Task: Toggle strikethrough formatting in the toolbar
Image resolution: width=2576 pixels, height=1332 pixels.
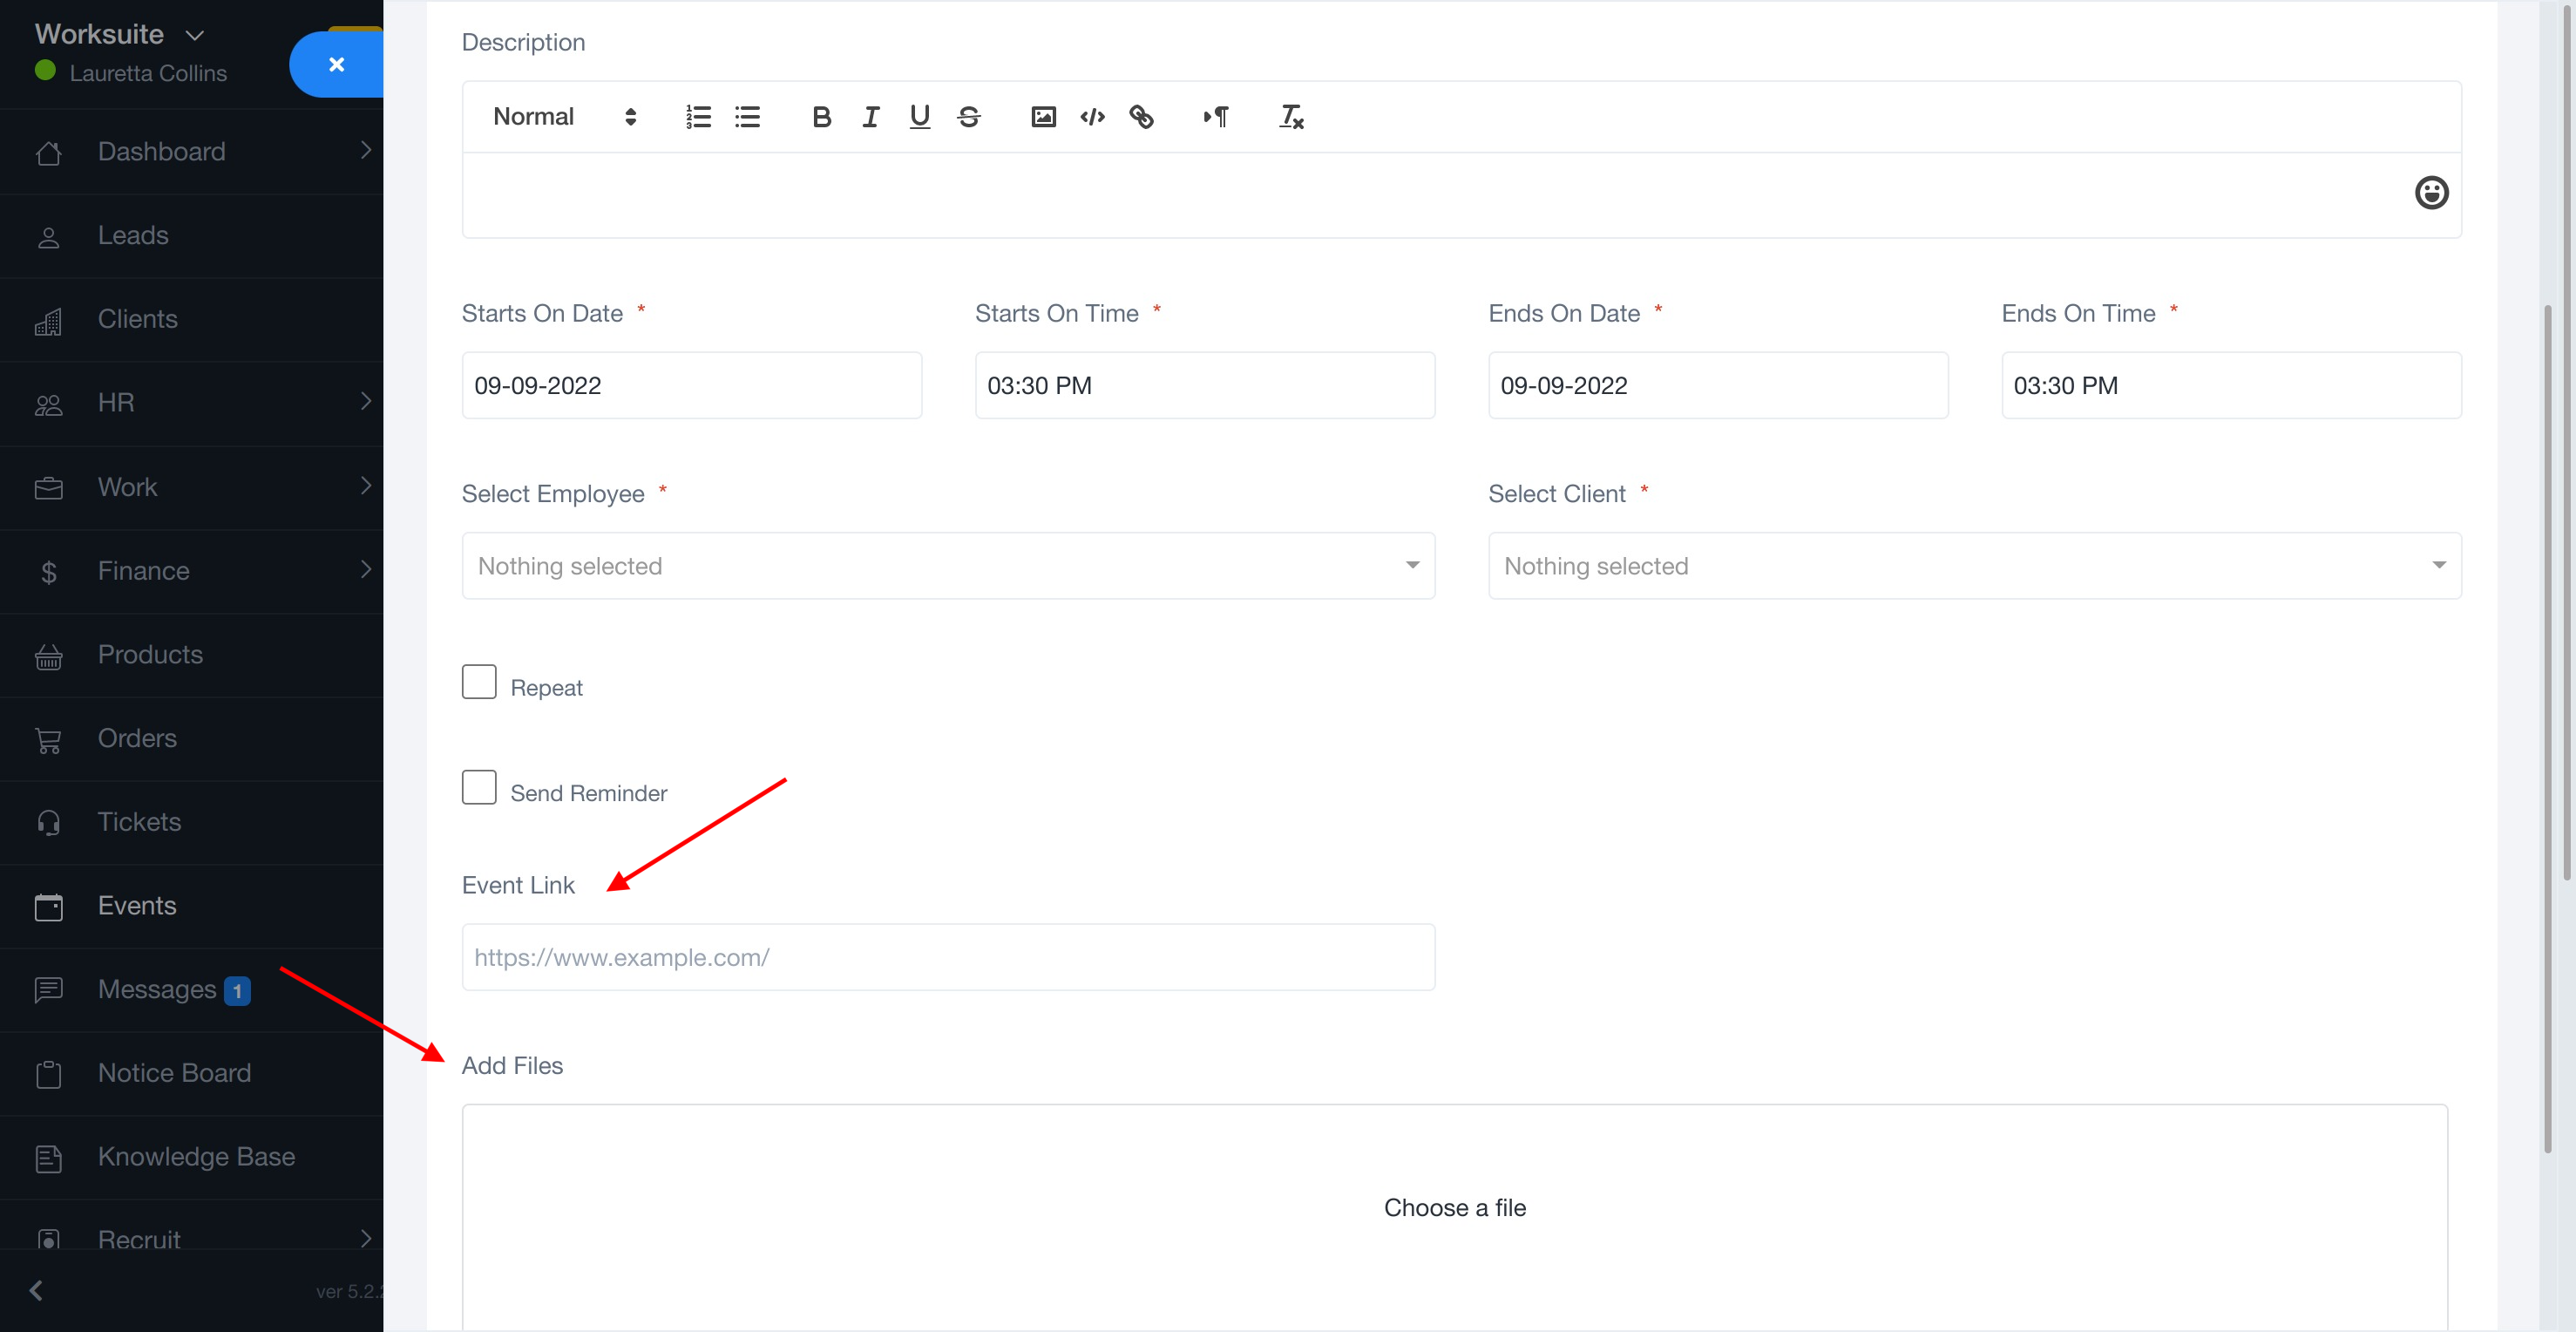Action: (x=968, y=117)
